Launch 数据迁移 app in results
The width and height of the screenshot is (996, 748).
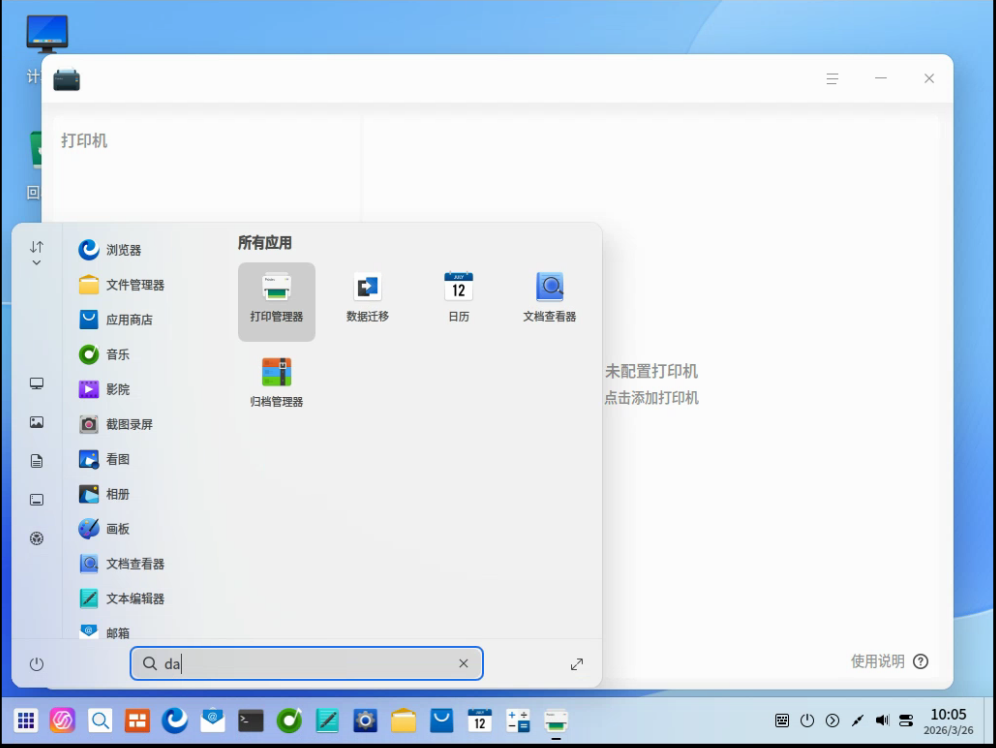tap(367, 298)
